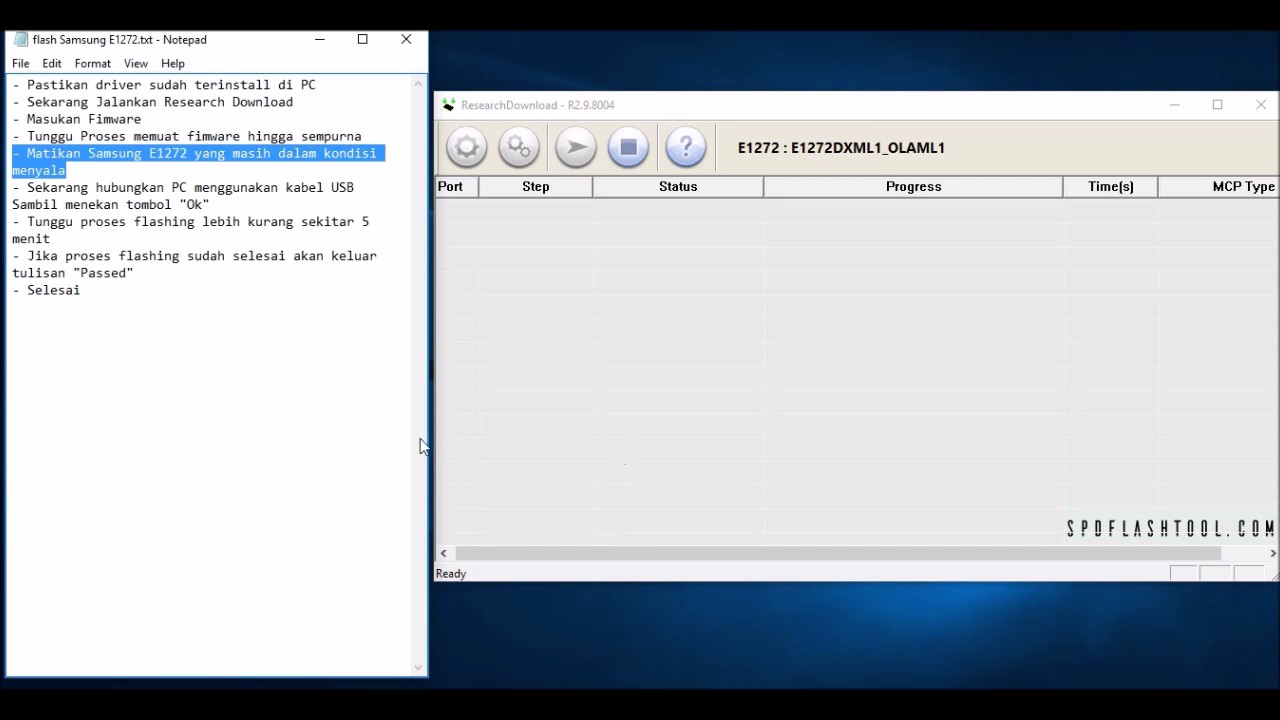Image resolution: width=1280 pixels, height=720 pixels.
Task: Click the left scroll arrow in ResearchDownload
Action: click(444, 553)
